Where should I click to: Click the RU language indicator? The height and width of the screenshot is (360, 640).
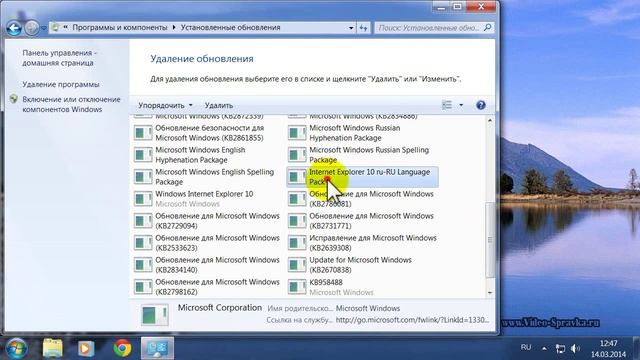[x=526, y=347]
